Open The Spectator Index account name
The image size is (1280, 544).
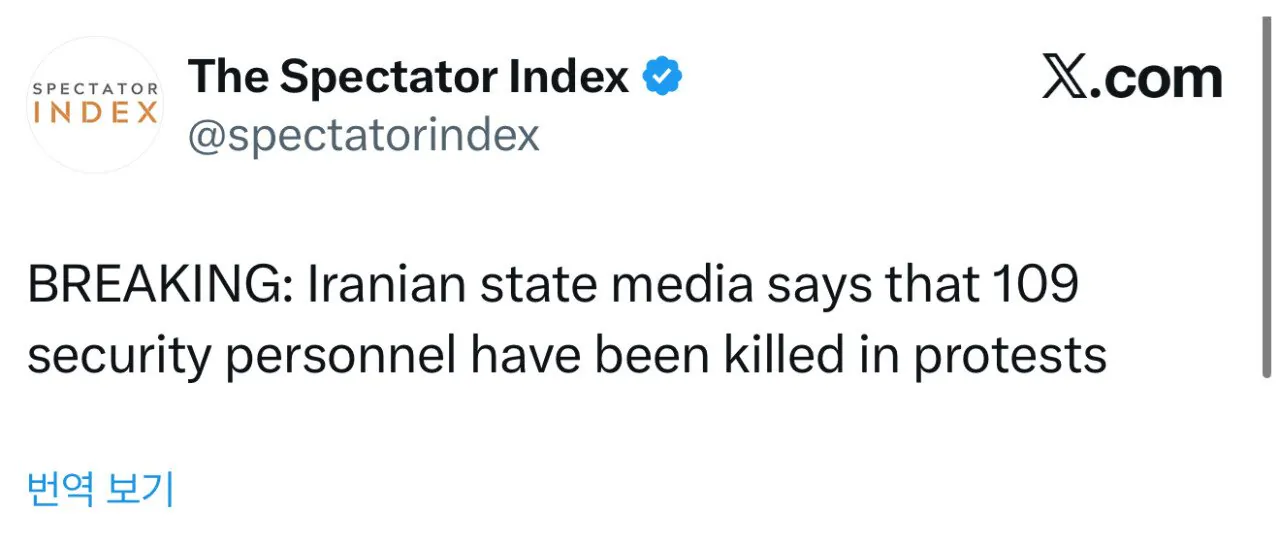408,77
